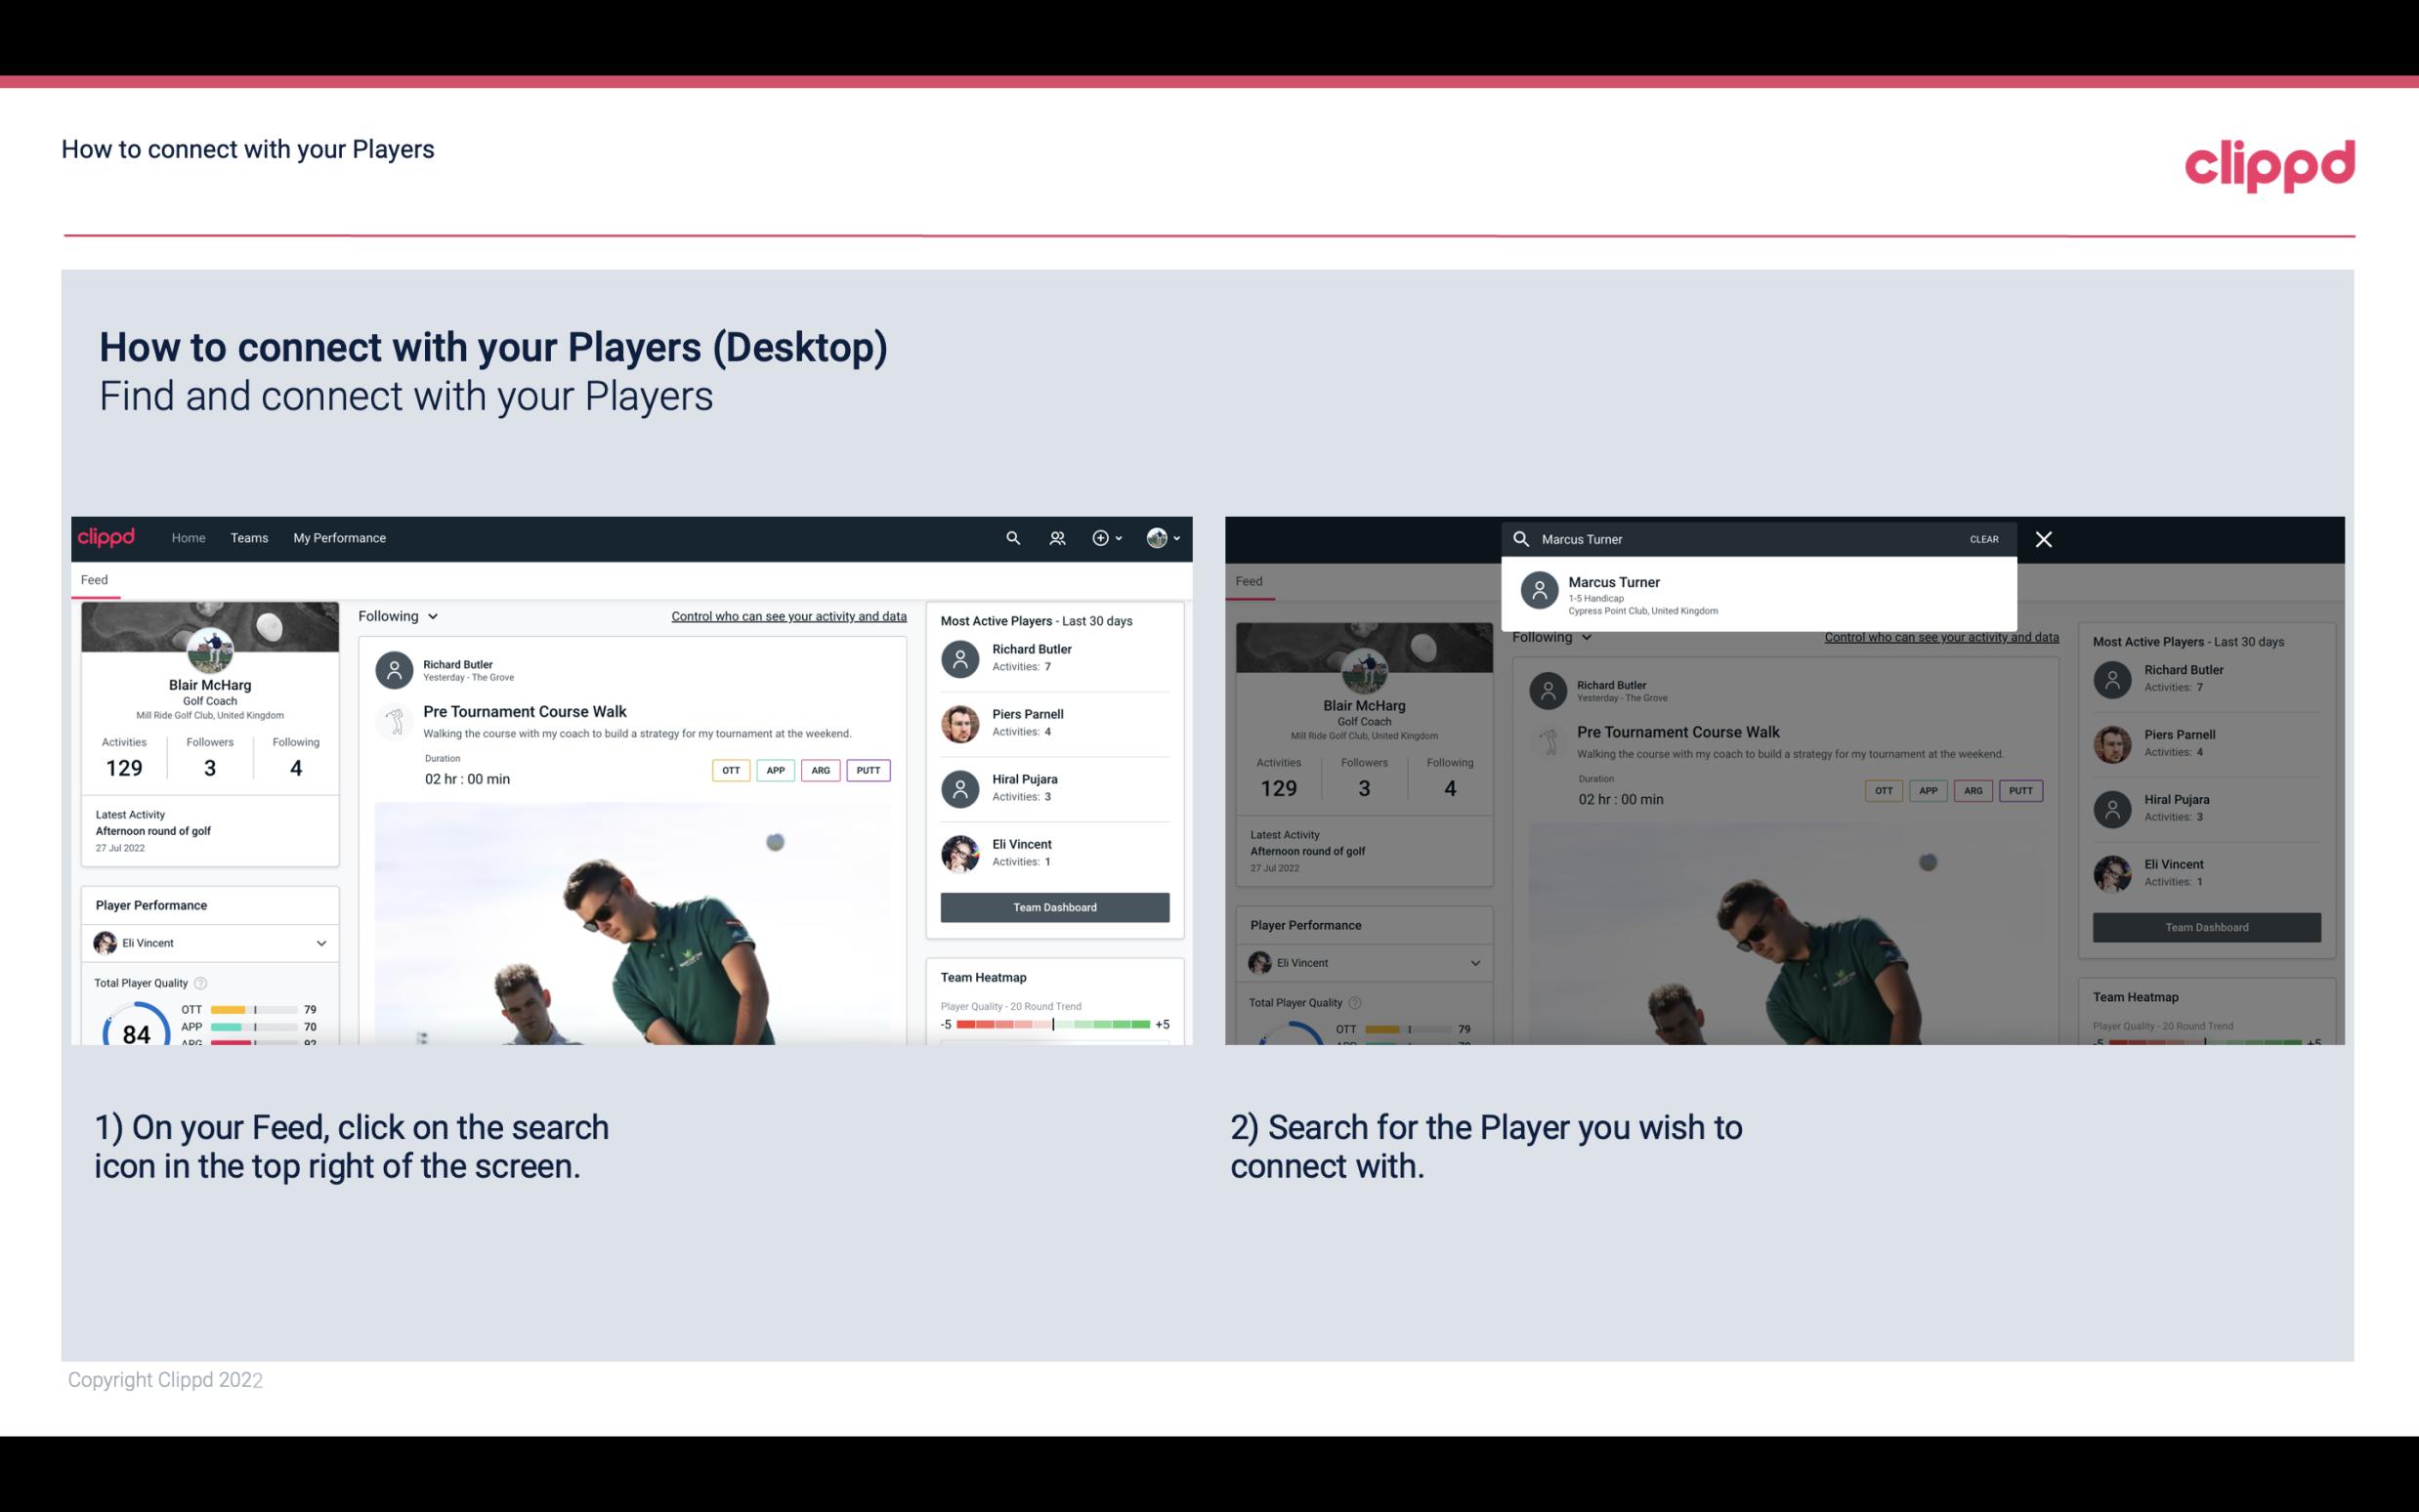Select the My Performance tab
Image resolution: width=2419 pixels, height=1512 pixels.
340,536
